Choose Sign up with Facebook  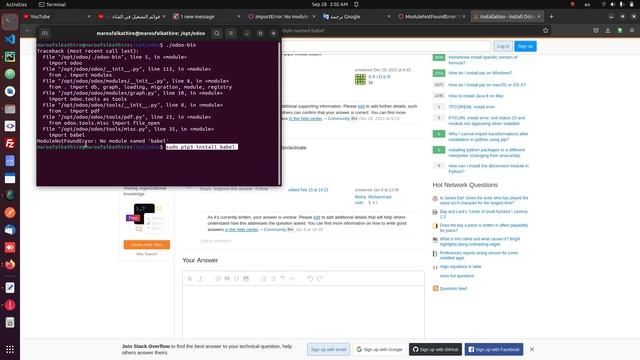pyautogui.click(x=494, y=349)
